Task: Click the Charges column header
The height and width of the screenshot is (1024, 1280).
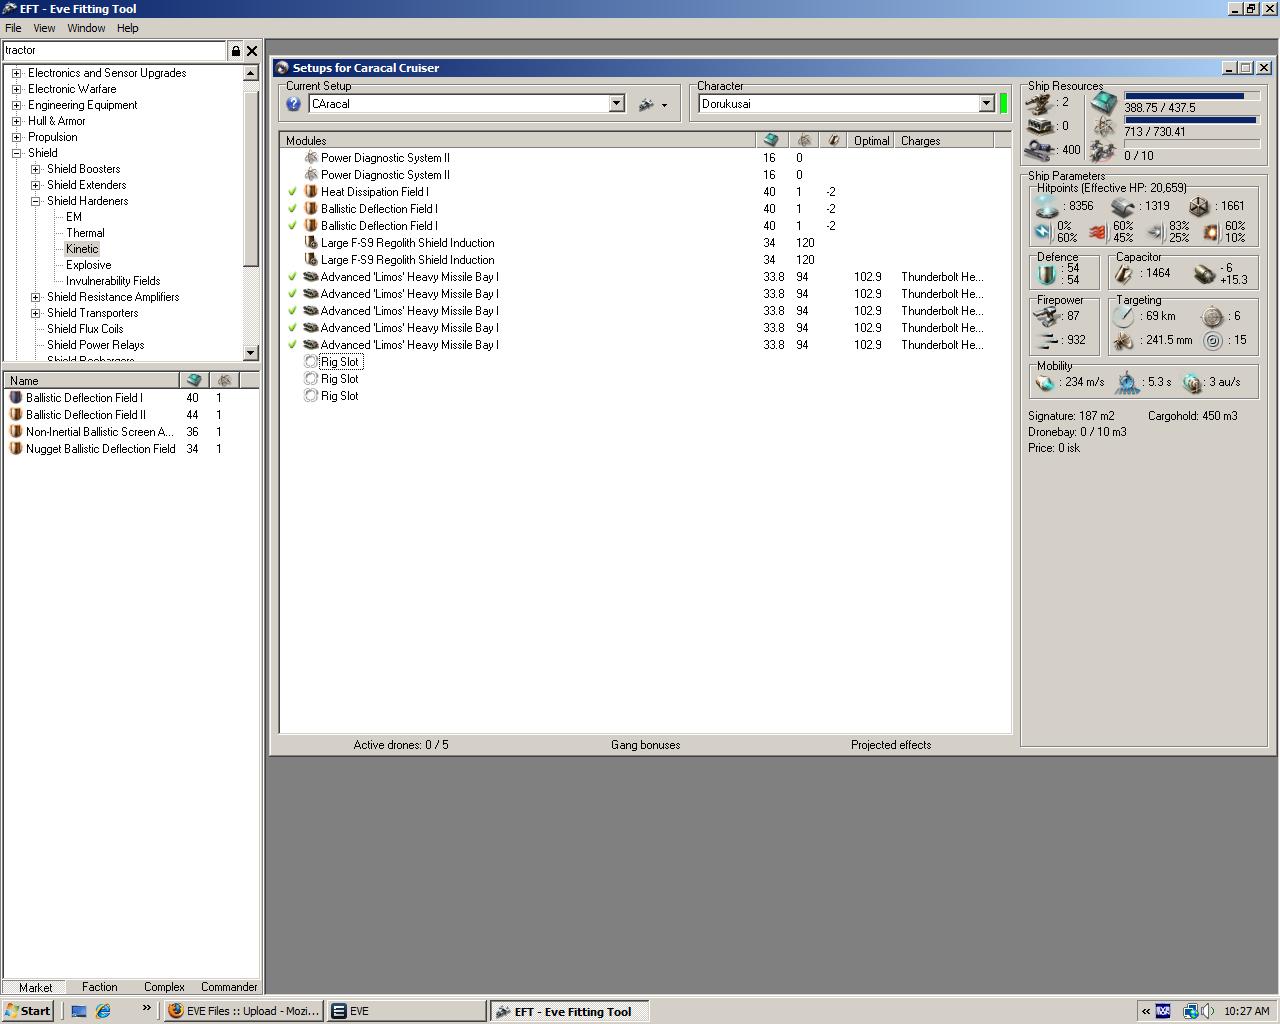Action: (x=945, y=141)
